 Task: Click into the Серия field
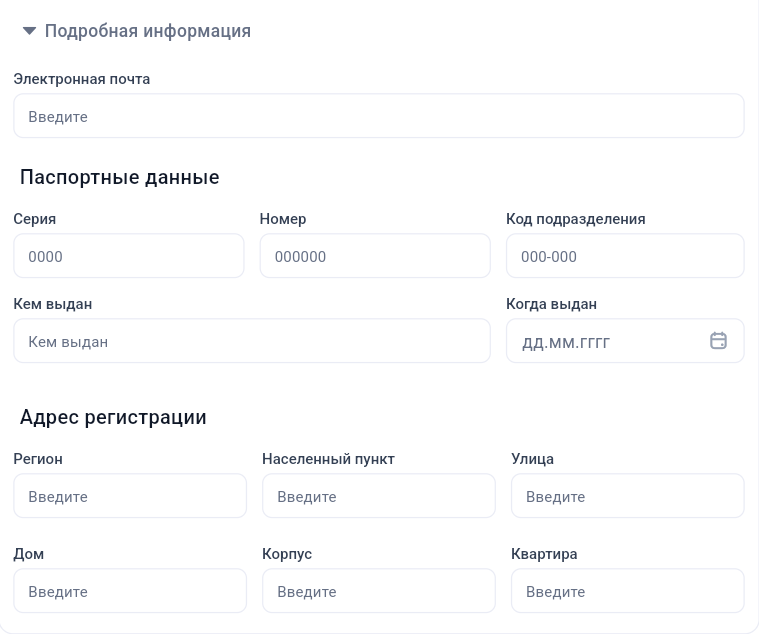pyautogui.click(x=129, y=256)
